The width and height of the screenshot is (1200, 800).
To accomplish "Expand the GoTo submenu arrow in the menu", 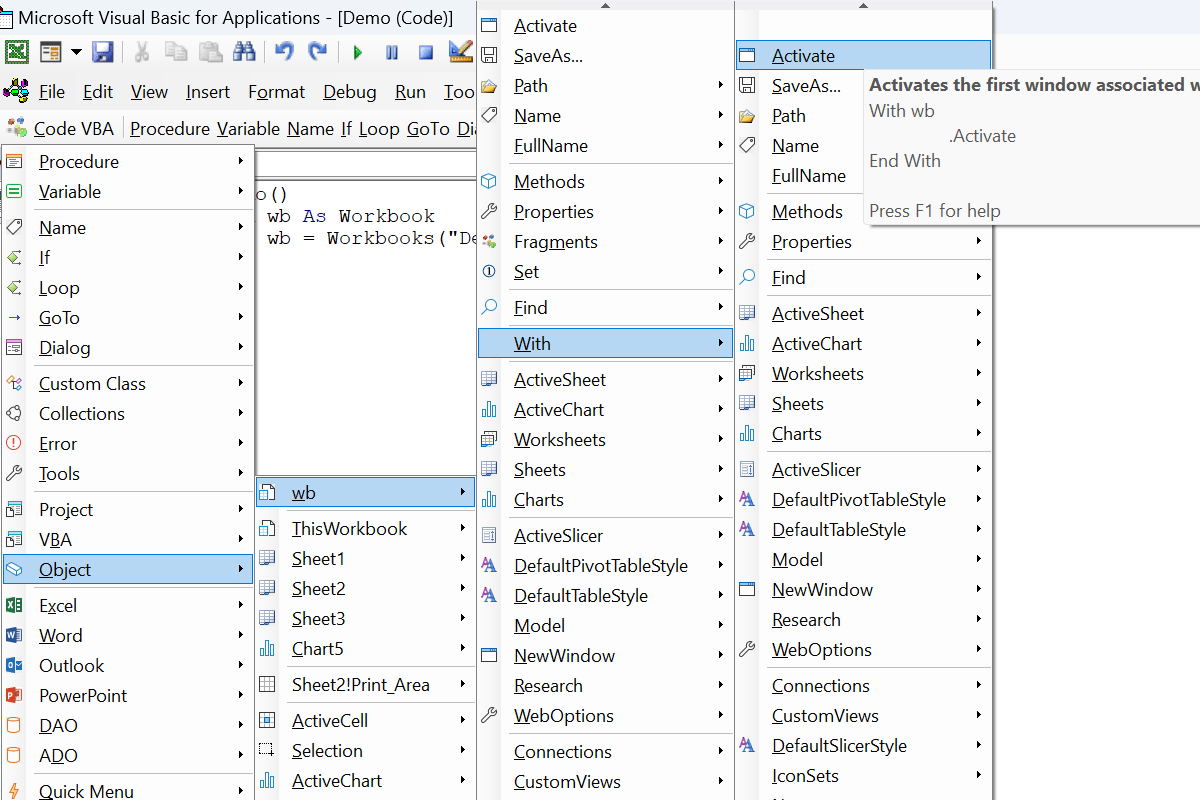I will pos(241,317).
